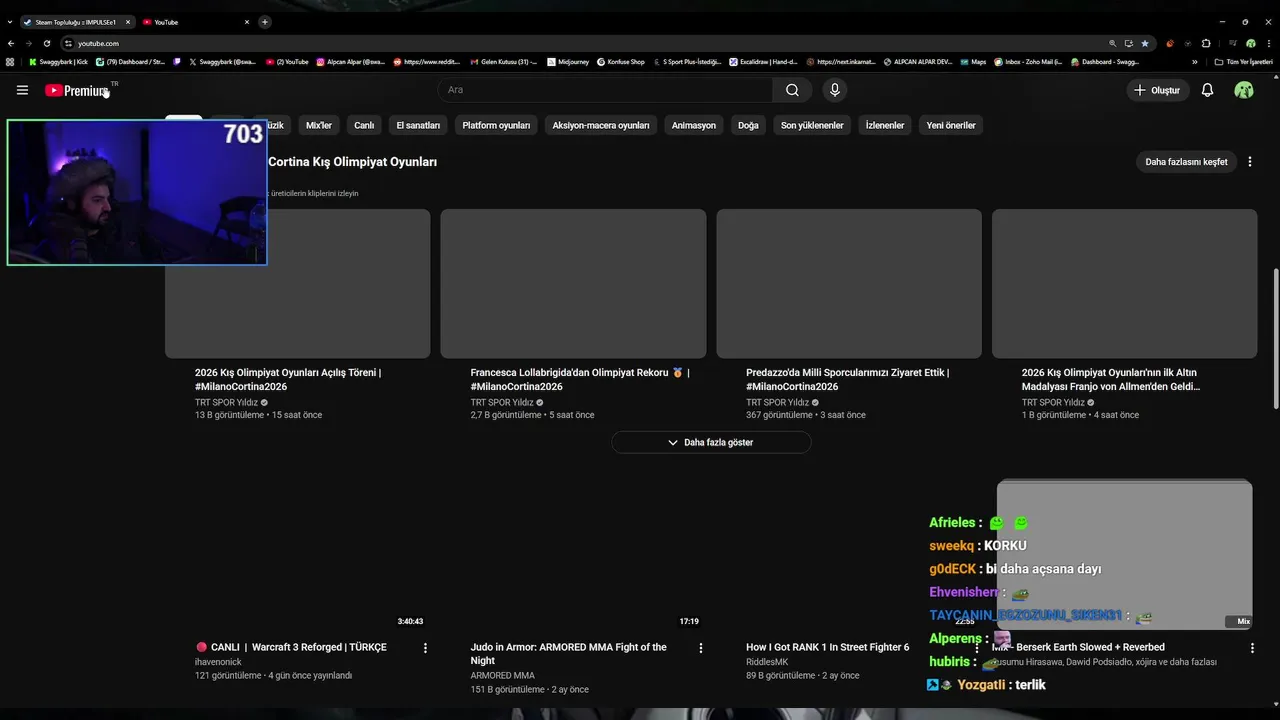1280x720 pixels.
Task: View site information icon beside youtube.com
Action: pos(69,43)
